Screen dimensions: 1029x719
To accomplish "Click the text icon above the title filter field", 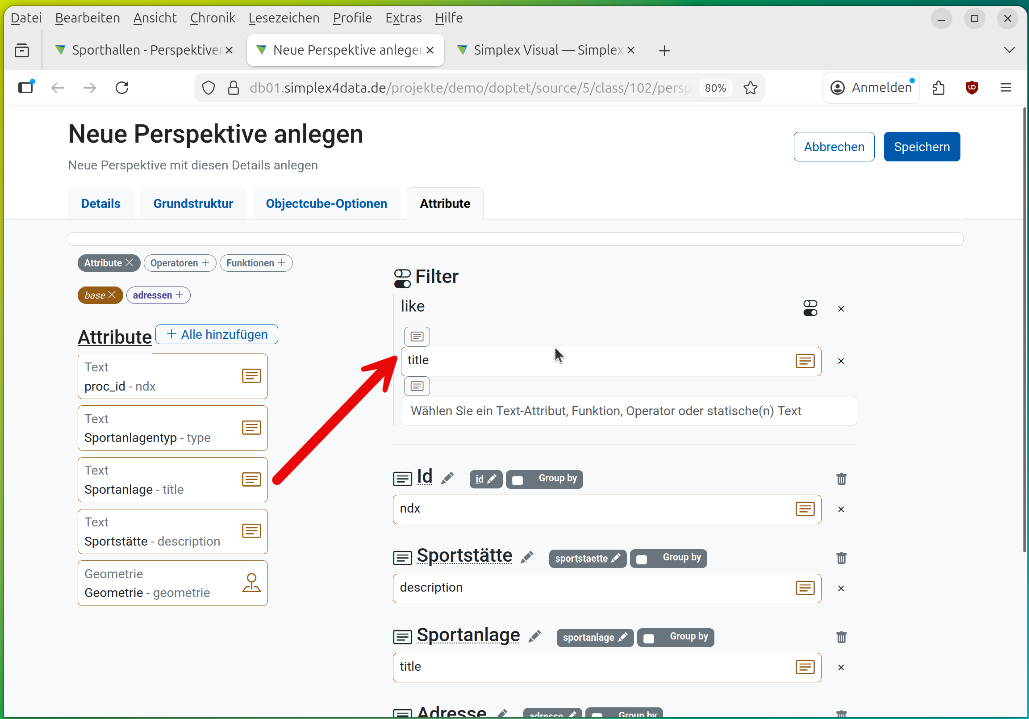I will coord(417,337).
